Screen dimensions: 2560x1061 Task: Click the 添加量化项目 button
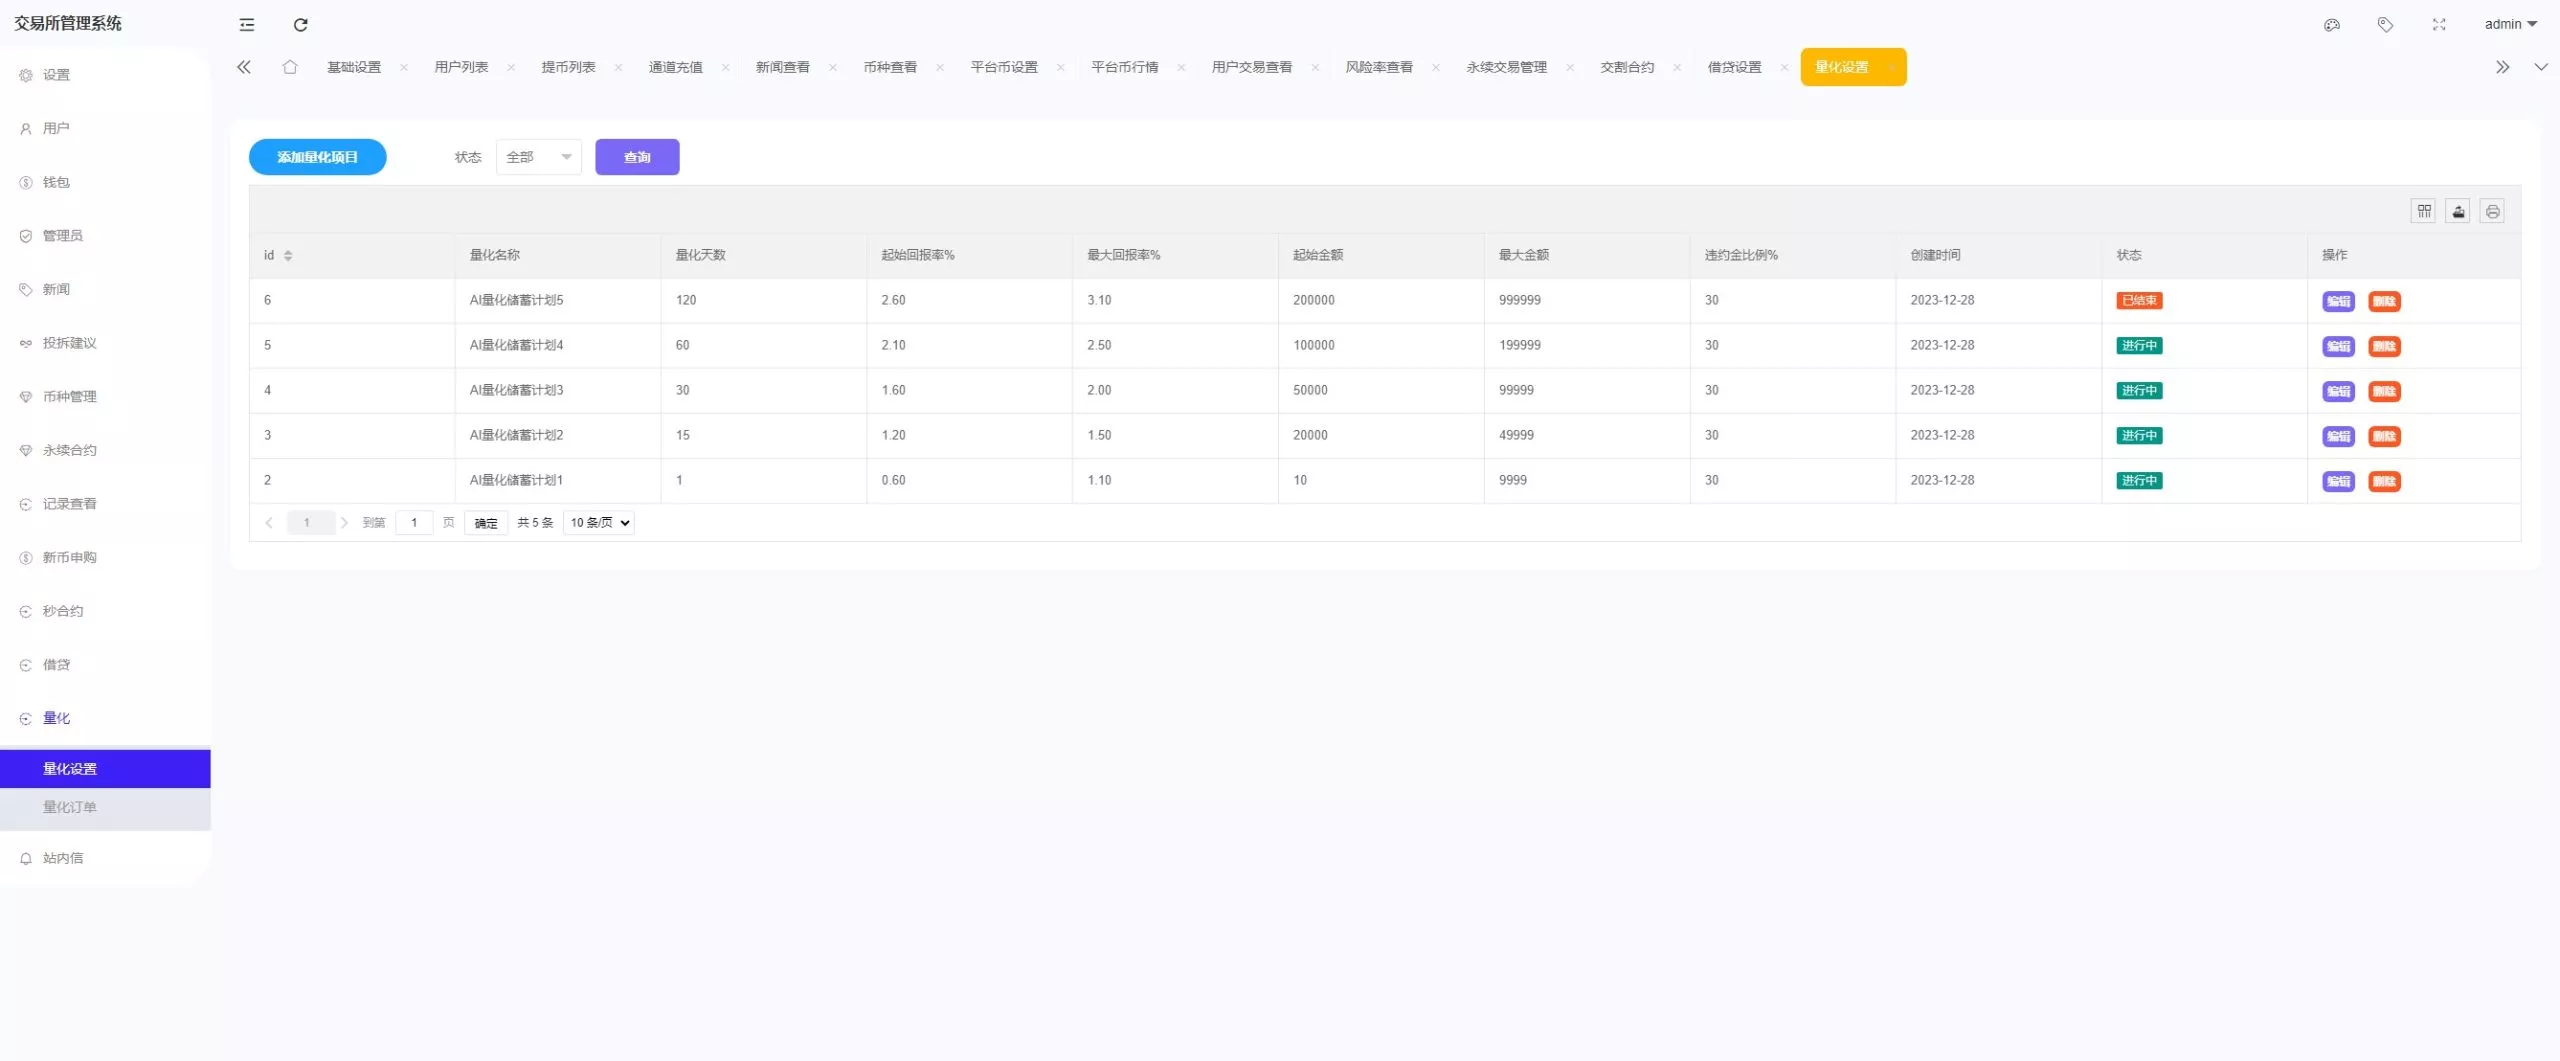coord(317,157)
